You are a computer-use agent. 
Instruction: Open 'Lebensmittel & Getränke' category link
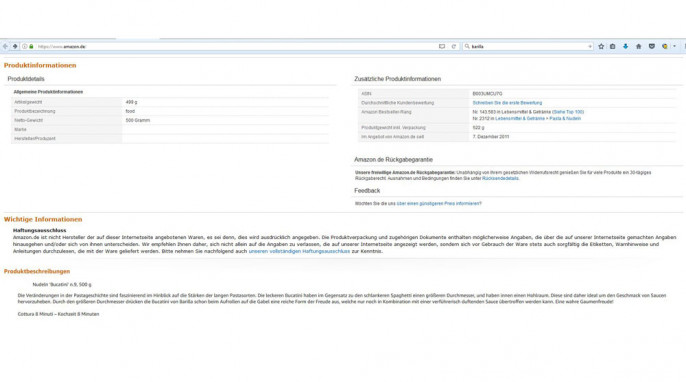click(x=520, y=119)
